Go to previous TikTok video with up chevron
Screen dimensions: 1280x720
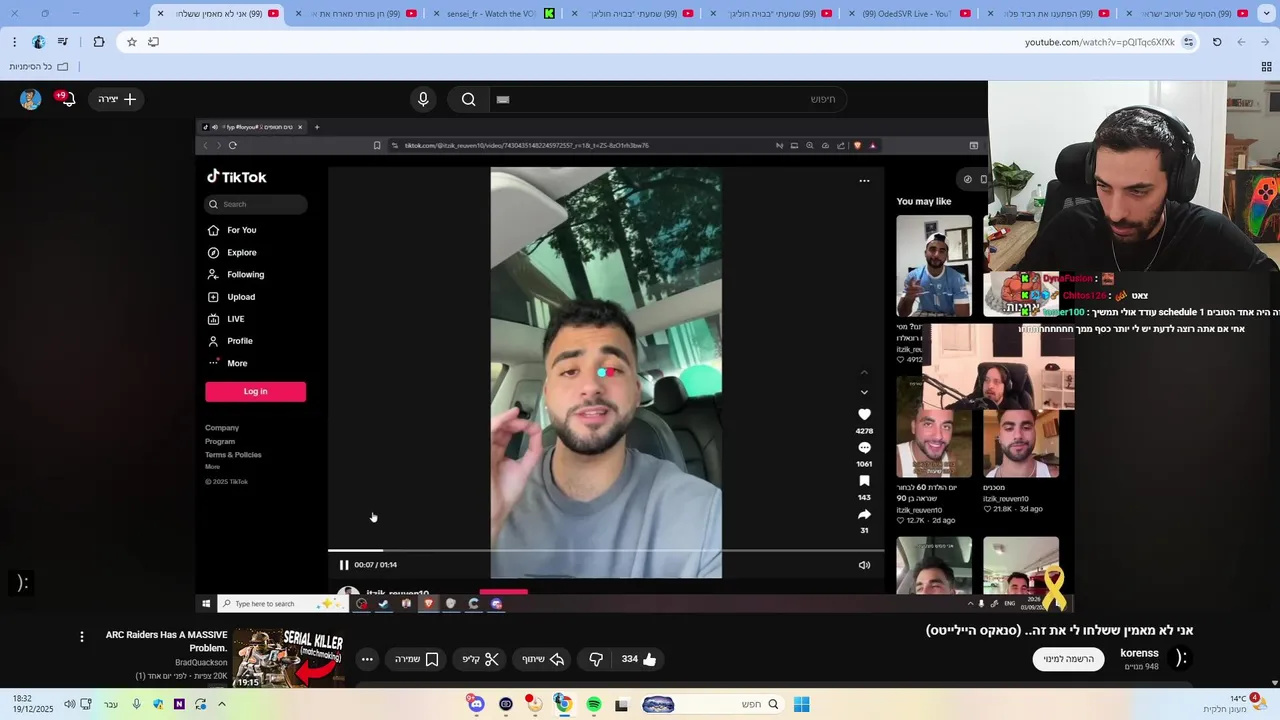click(x=864, y=372)
